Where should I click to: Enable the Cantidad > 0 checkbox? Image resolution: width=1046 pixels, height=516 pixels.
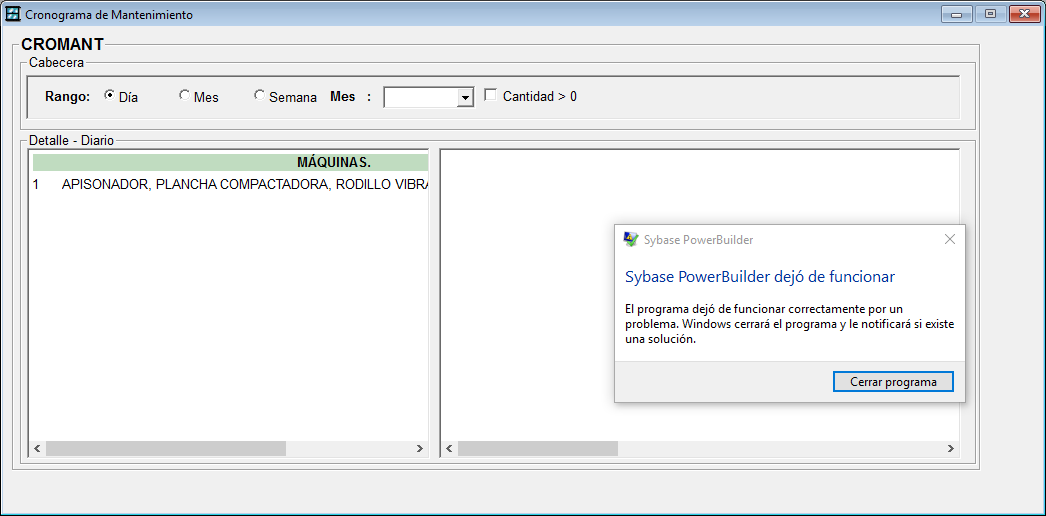(x=490, y=95)
